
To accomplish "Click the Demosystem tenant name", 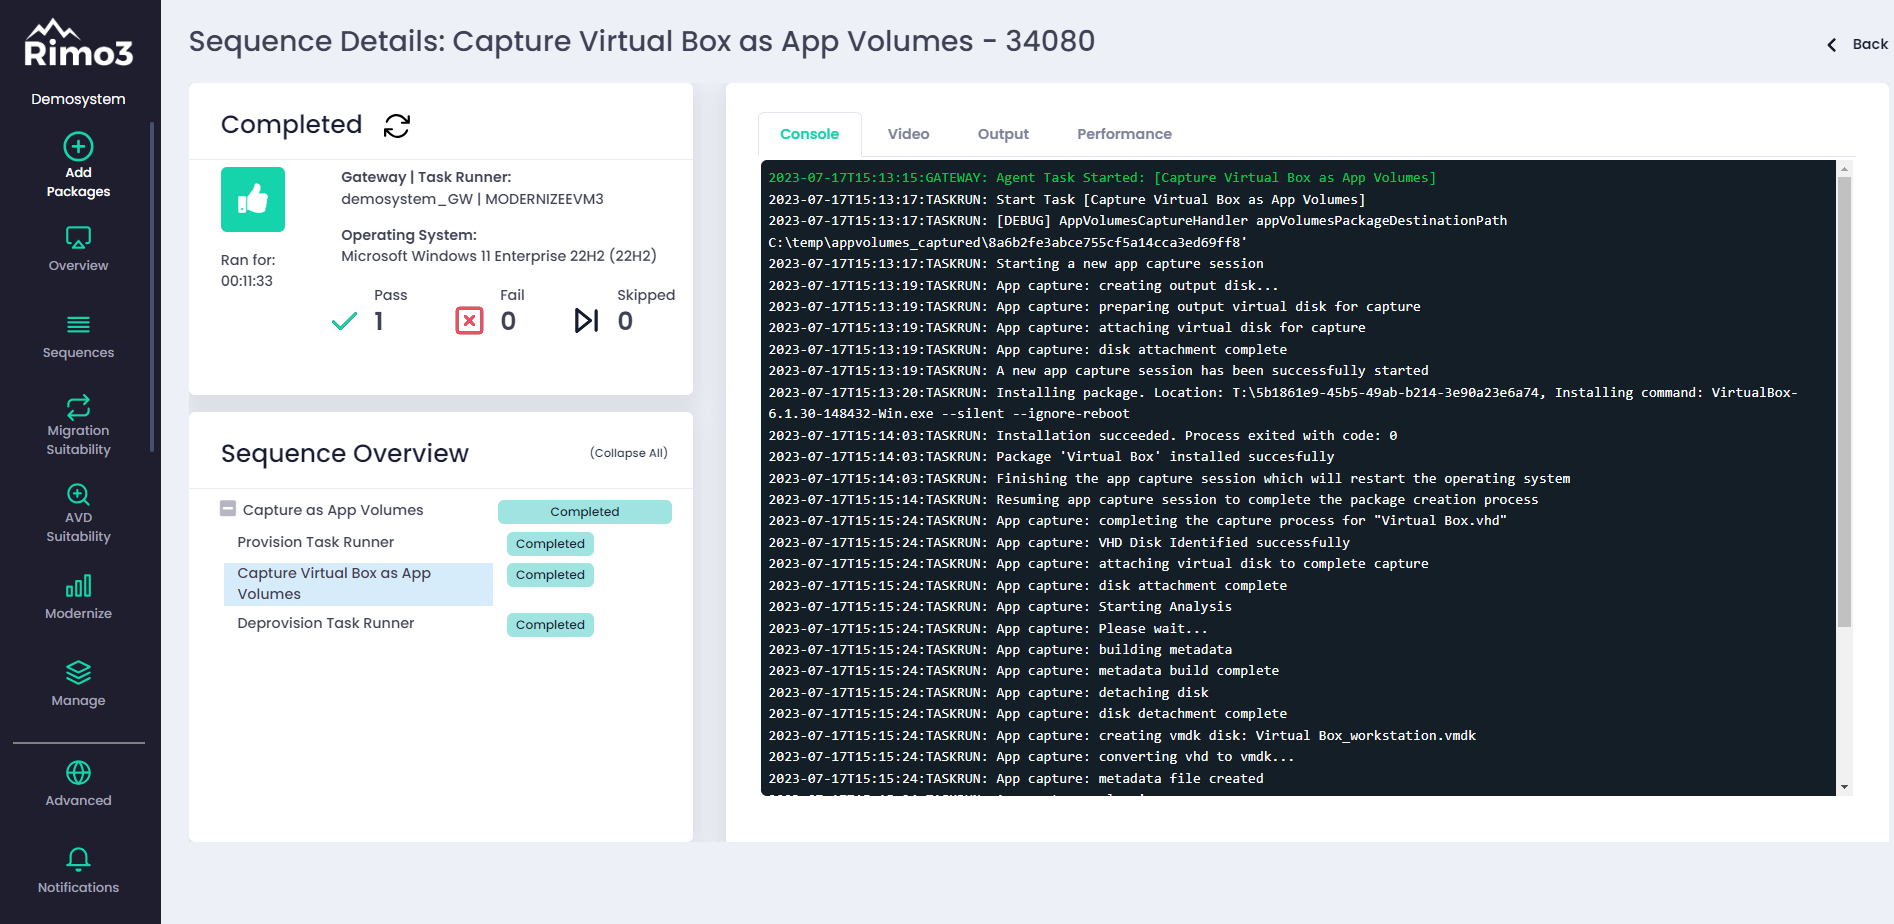I will click(x=78, y=99).
